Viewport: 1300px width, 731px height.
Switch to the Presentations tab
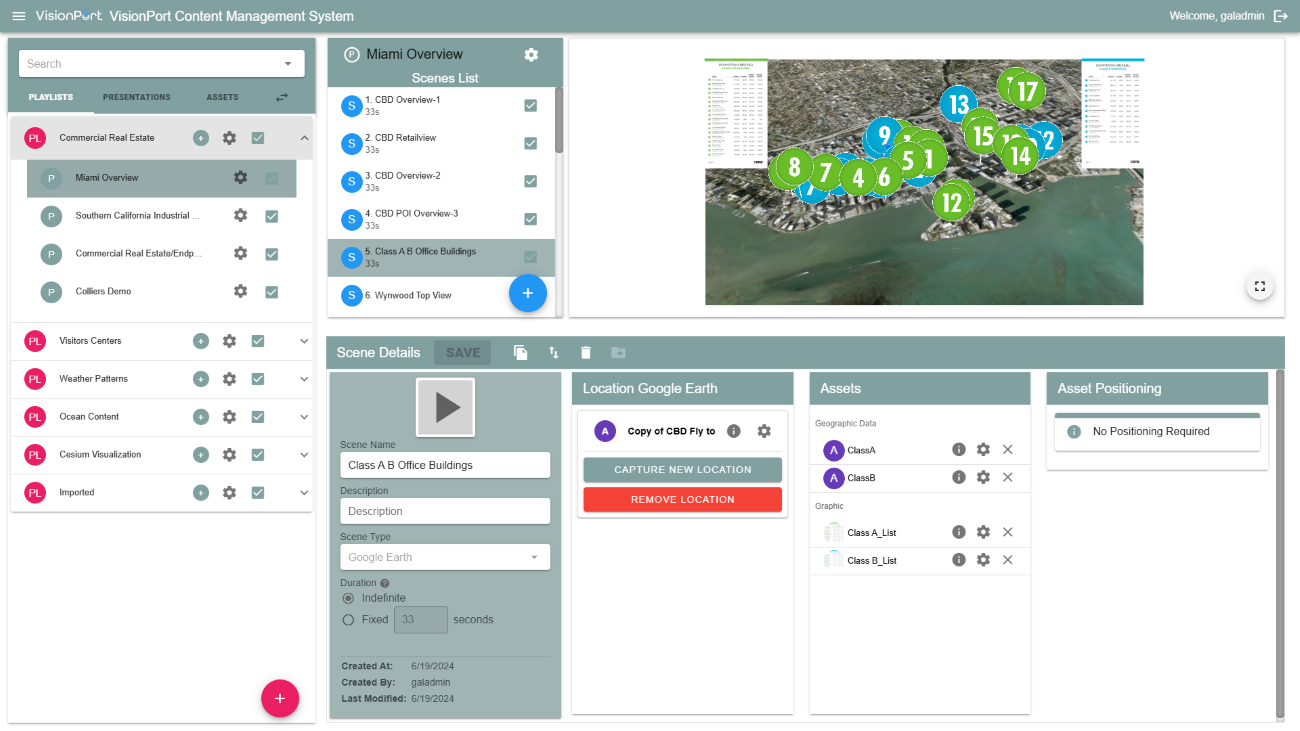(x=136, y=97)
